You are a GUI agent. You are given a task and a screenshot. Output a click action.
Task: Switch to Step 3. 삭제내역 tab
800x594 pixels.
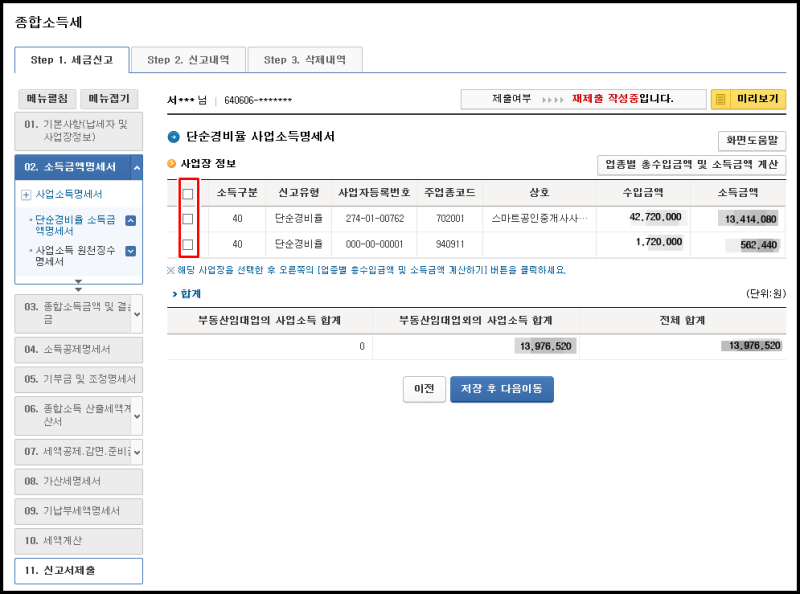pos(305,60)
